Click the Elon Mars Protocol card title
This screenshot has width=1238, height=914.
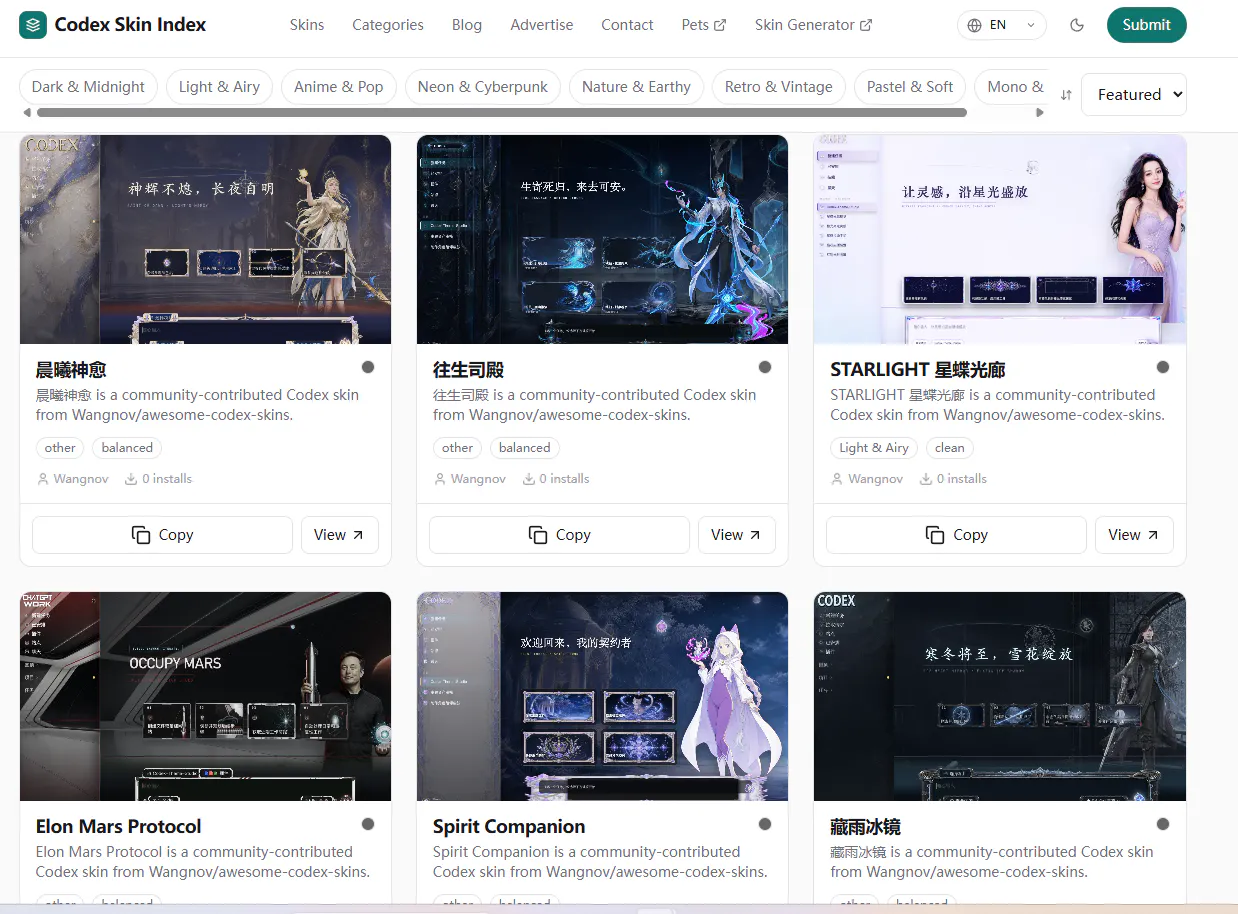(x=119, y=827)
